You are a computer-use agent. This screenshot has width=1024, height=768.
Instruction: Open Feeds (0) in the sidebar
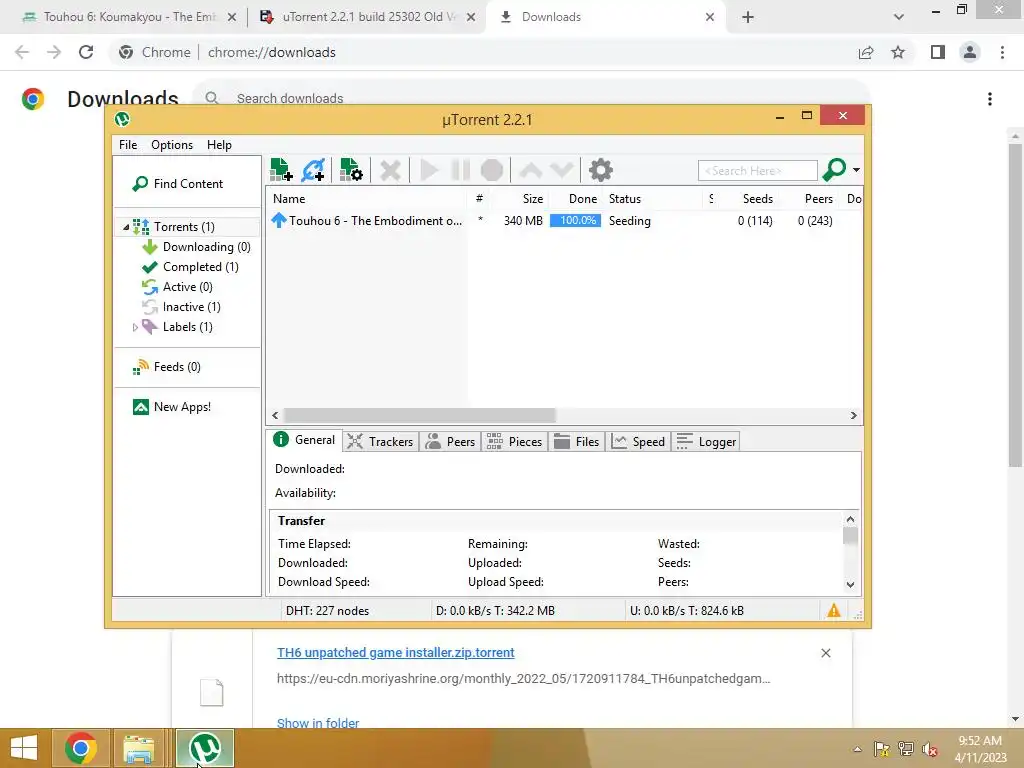tap(167, 367)
